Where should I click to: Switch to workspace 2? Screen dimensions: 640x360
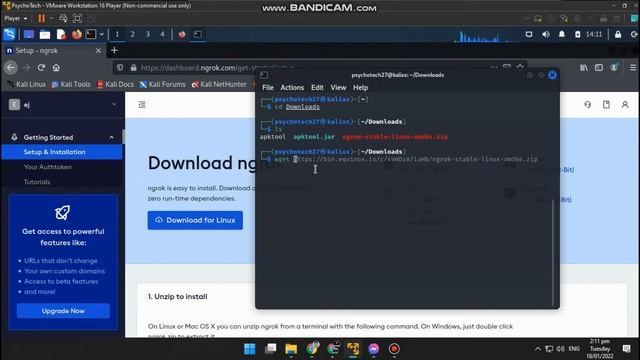click(x=132, y=34)
